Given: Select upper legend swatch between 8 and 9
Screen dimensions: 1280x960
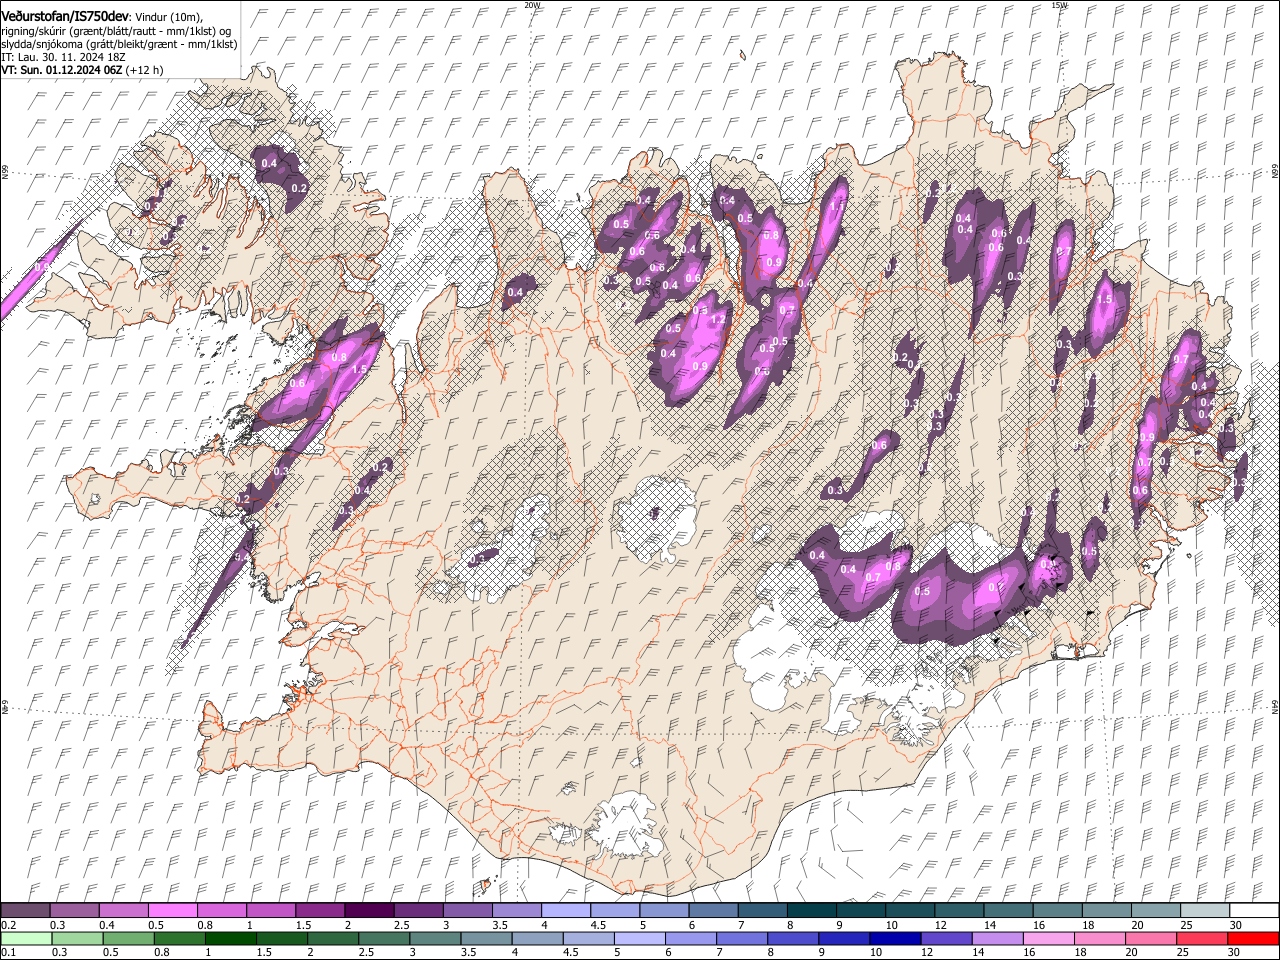Looking at the screenshot, I should [x=811, y=911].
